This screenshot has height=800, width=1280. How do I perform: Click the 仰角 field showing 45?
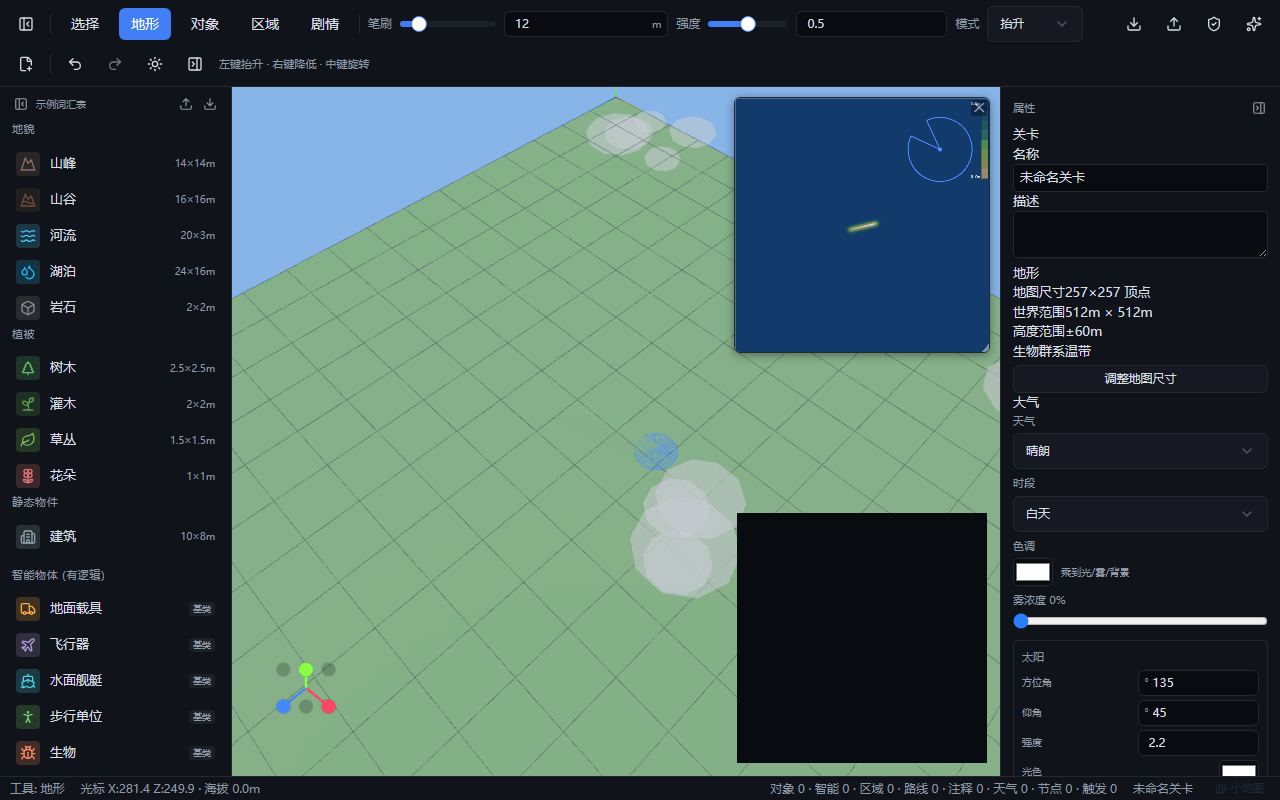(x=1198, y=713)
